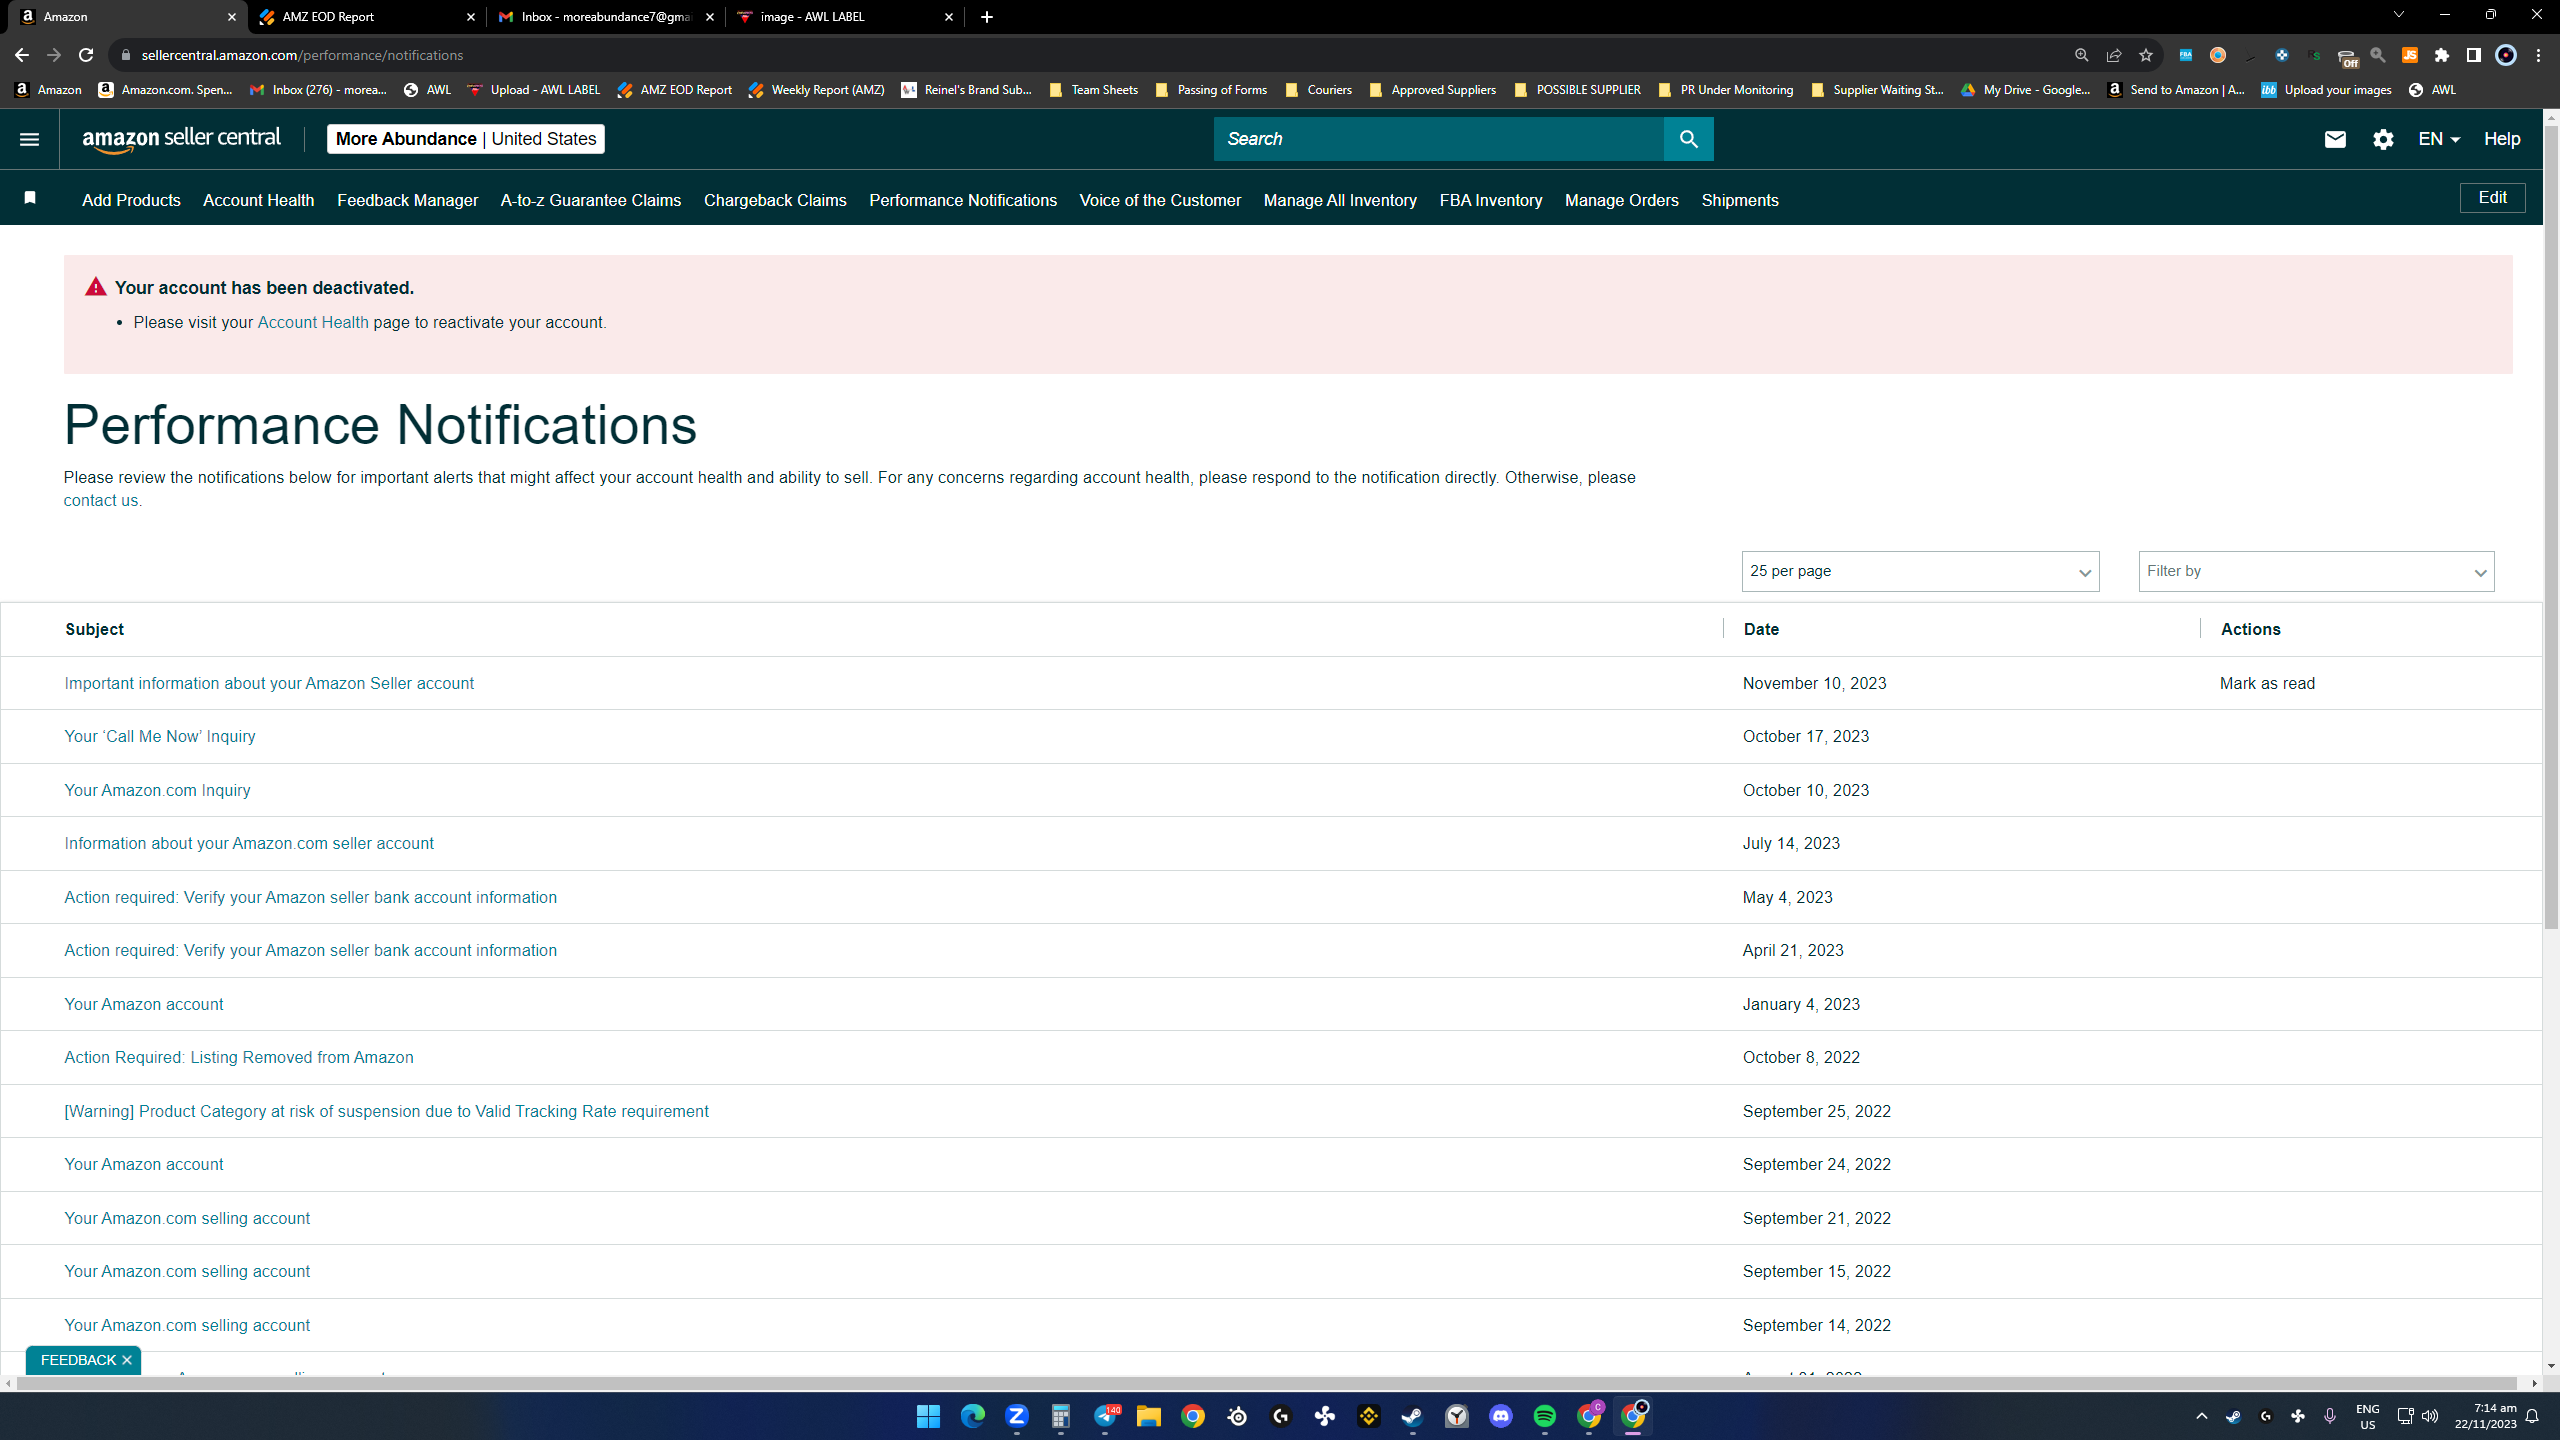Switch to the 'image - AWL LABEL' browser tab
This screenshot has width=2560, height=1440.
point(843,17)
